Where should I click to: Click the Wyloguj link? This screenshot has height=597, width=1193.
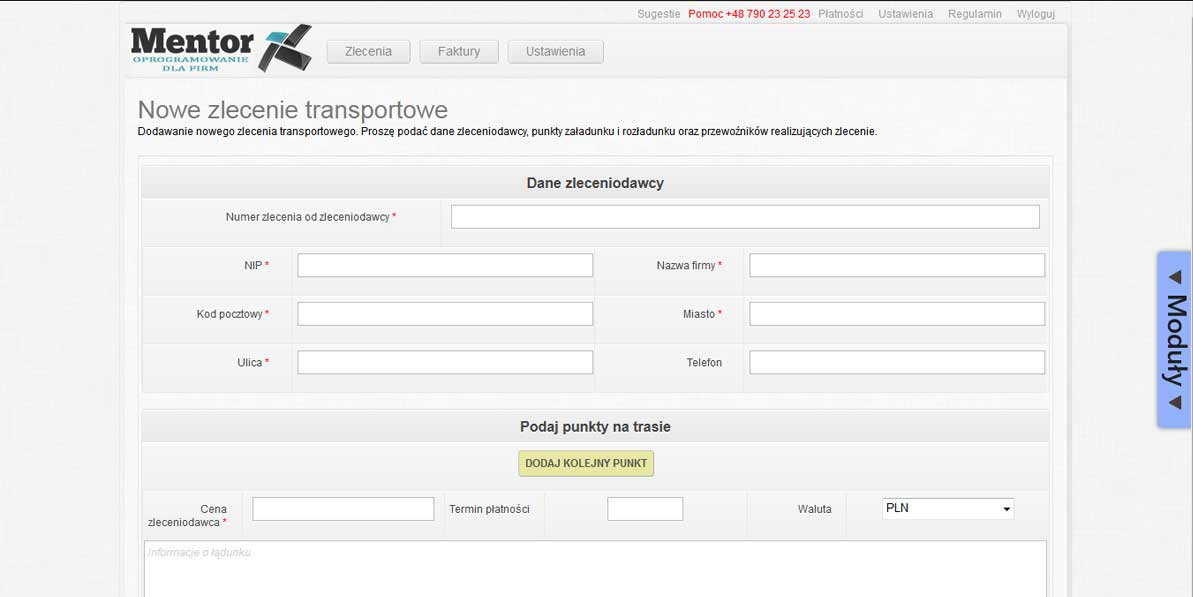[x=1036, y=14]
